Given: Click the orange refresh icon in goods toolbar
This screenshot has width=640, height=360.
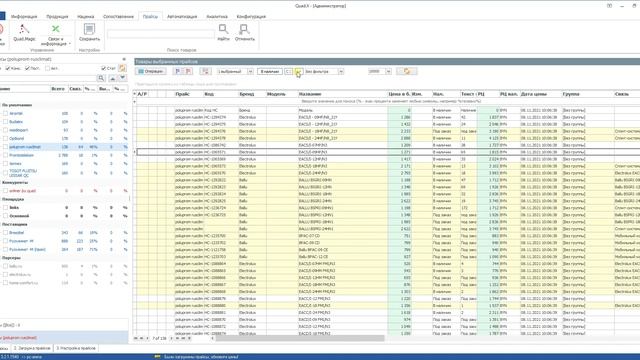Looking at the screenshot, I should [407, 71].
